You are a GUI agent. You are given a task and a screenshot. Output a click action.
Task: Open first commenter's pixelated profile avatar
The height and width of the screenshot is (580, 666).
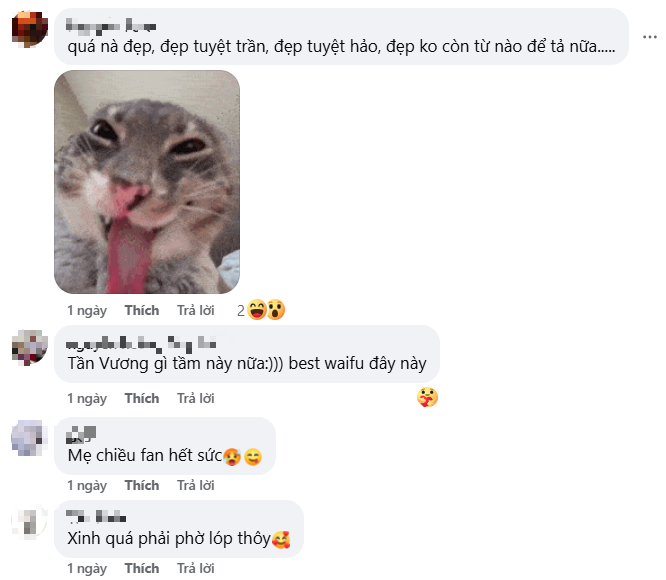tap(30, 29)
